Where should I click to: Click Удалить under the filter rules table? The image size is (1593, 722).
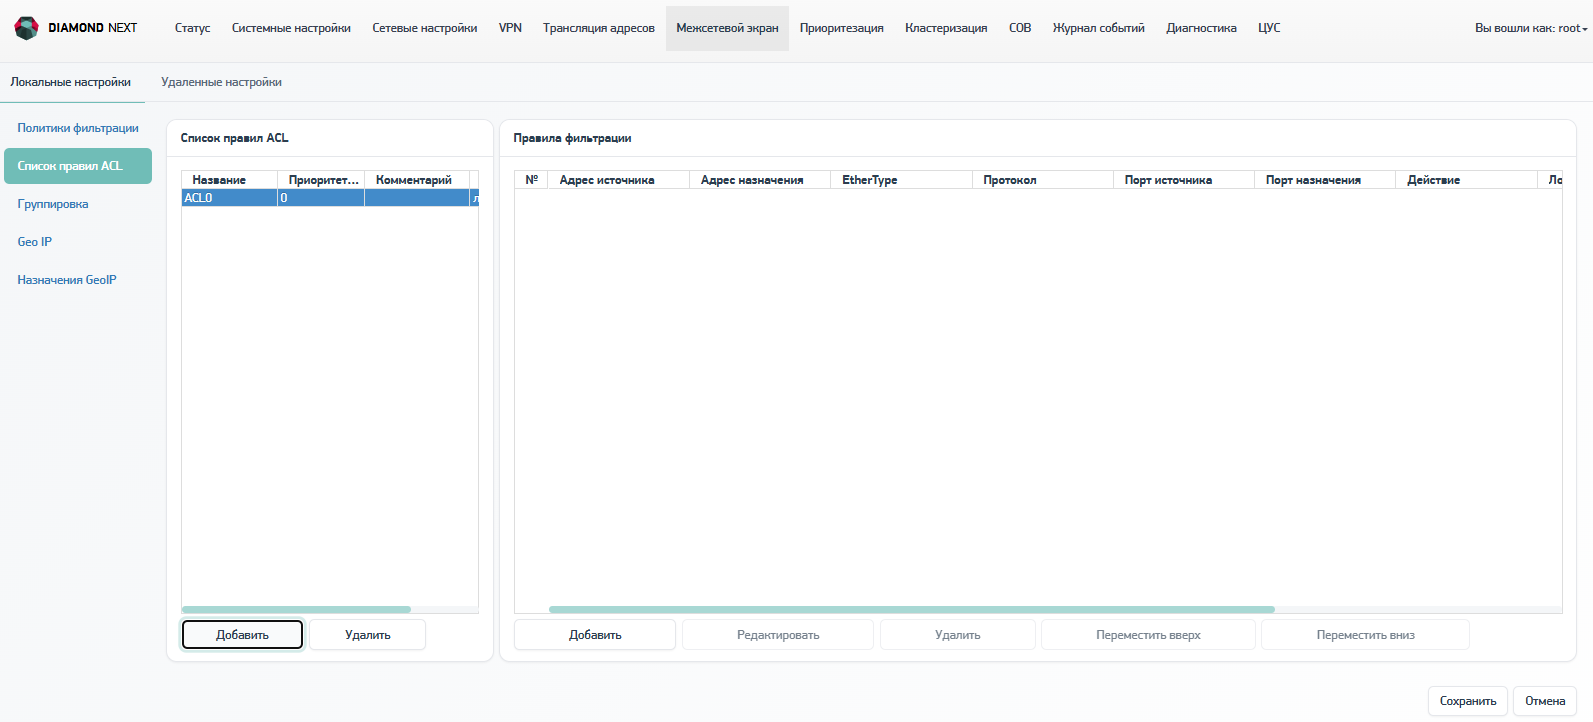(x=958, y=635)
